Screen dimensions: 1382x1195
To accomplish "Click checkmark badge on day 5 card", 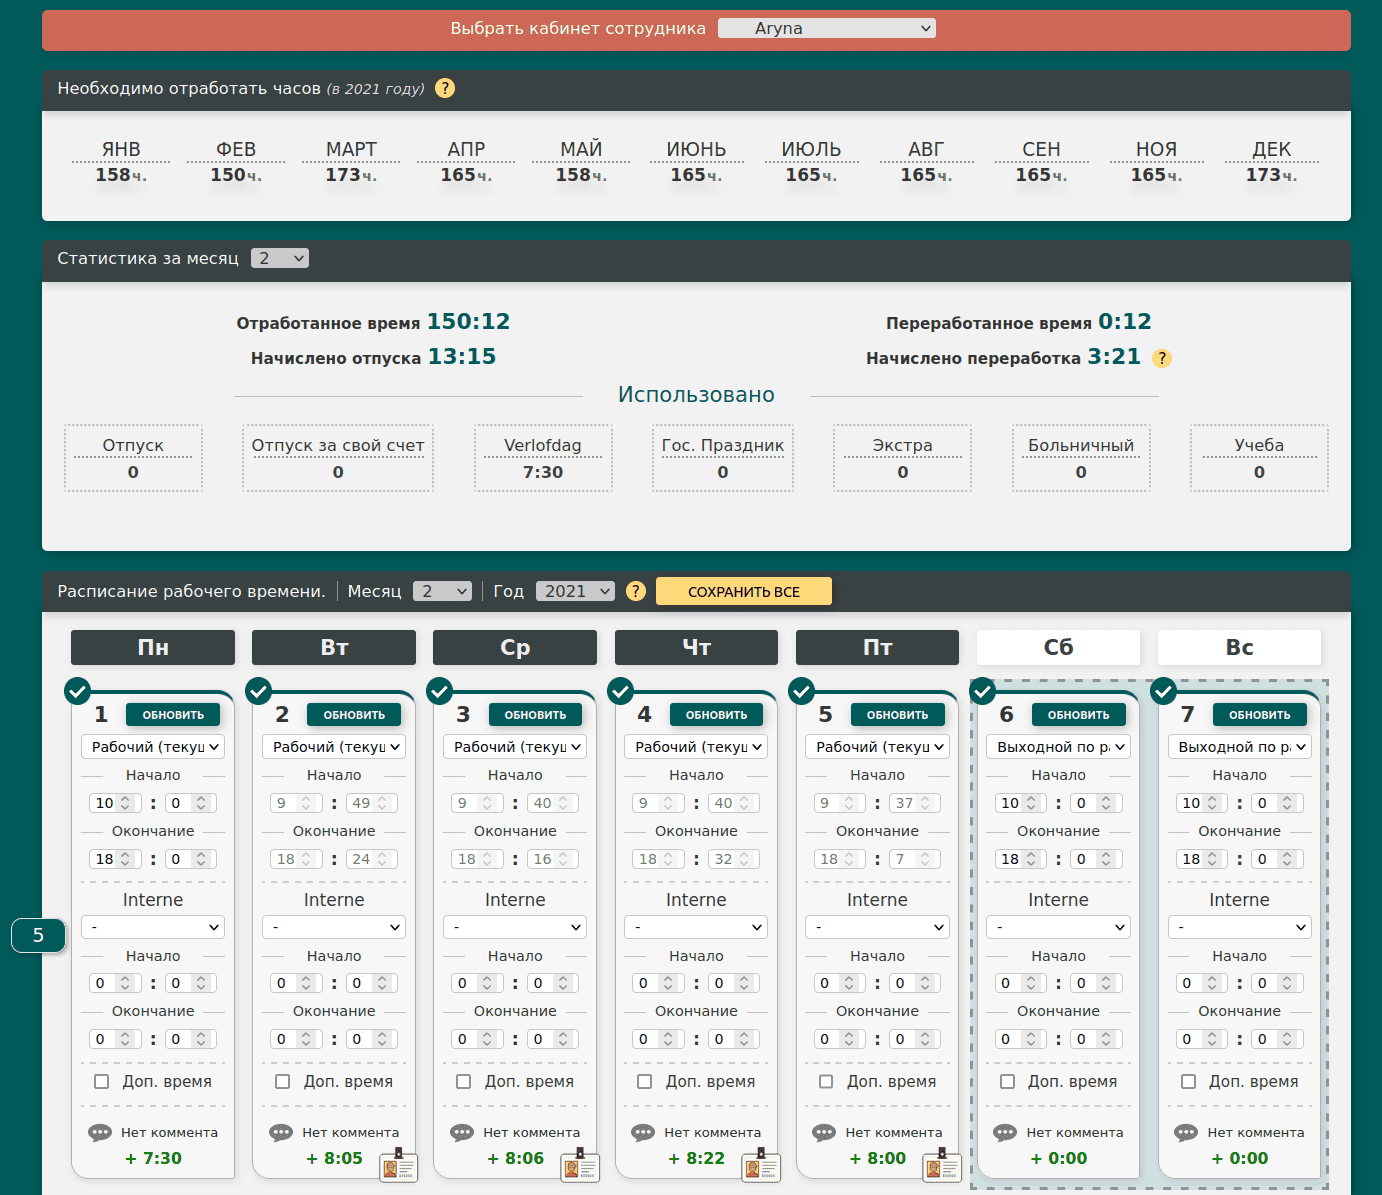I will point(801,691).
